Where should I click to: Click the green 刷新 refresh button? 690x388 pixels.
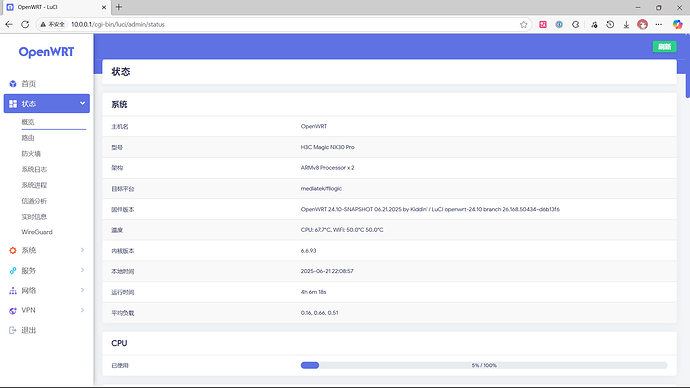[x=664, y=47]
